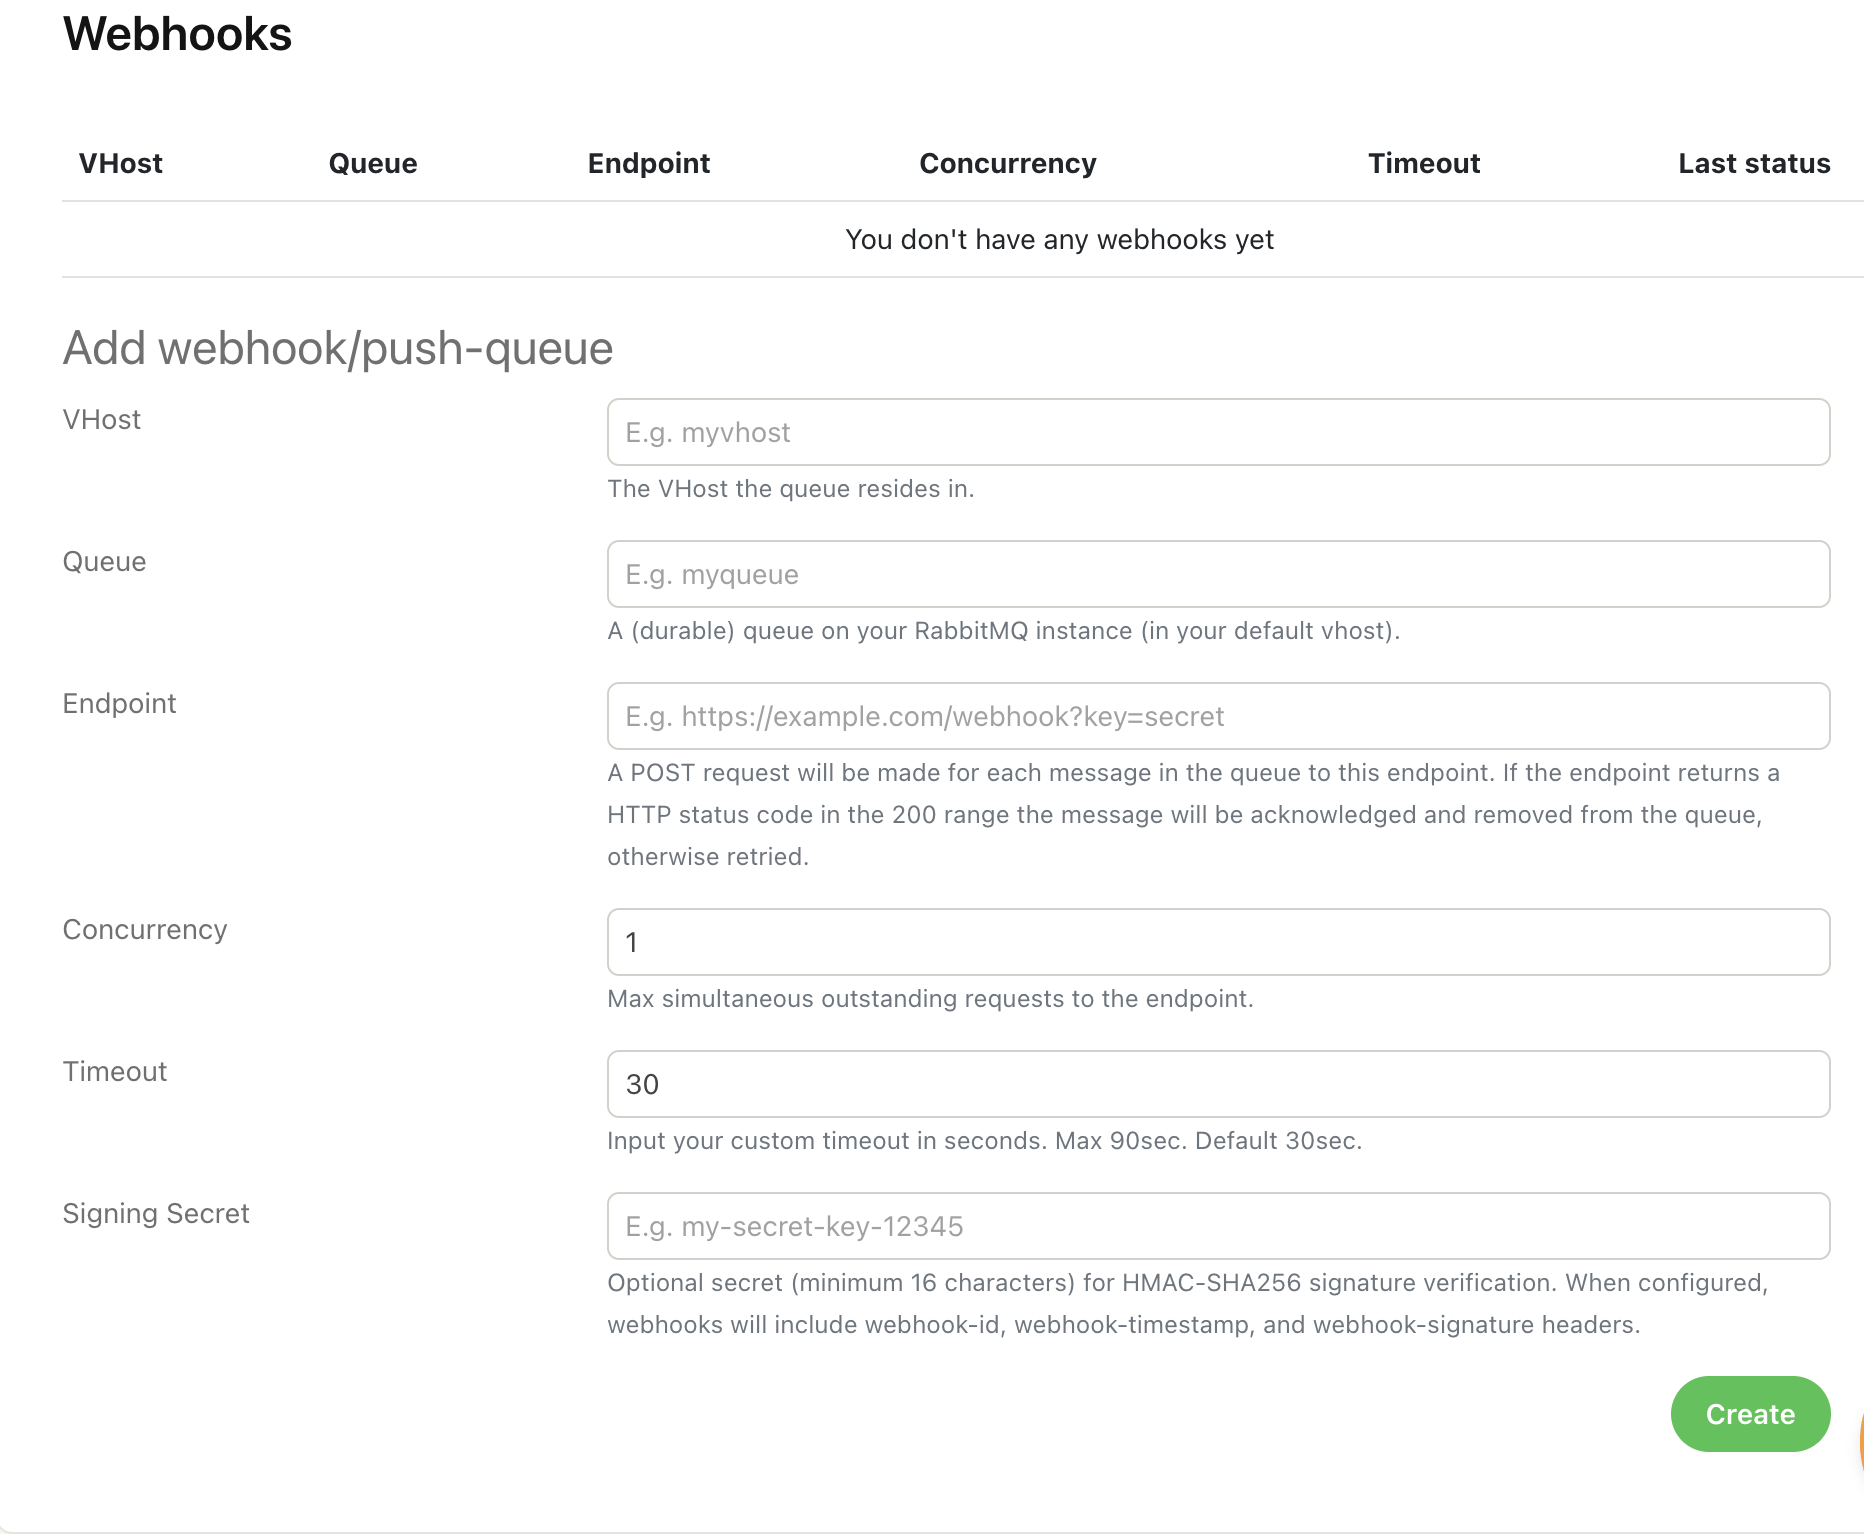The image size is (1864, 1534).
Task: Click the Timeout form label
Action: coord(115,1071)
